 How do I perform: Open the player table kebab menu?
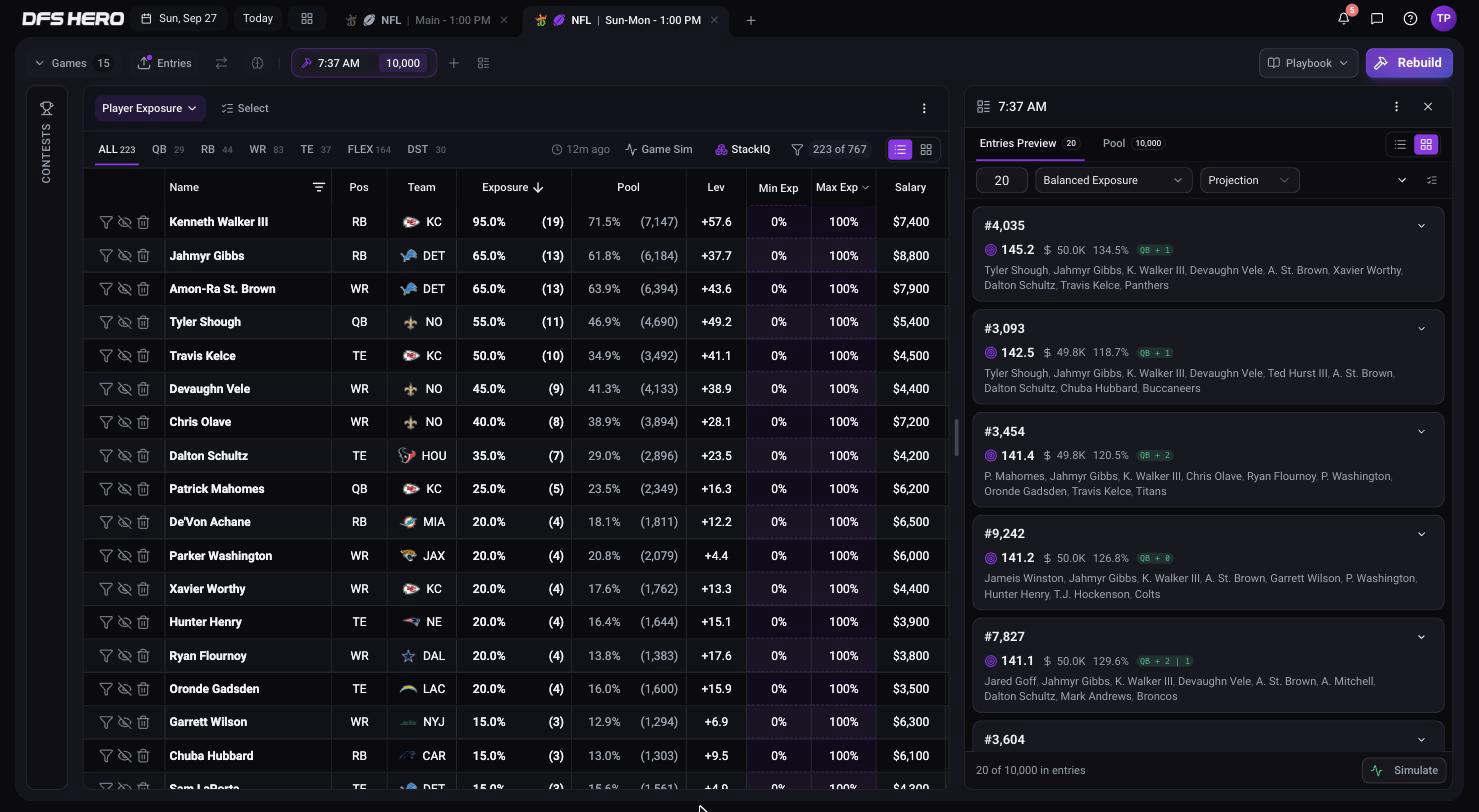pos(924,108)
